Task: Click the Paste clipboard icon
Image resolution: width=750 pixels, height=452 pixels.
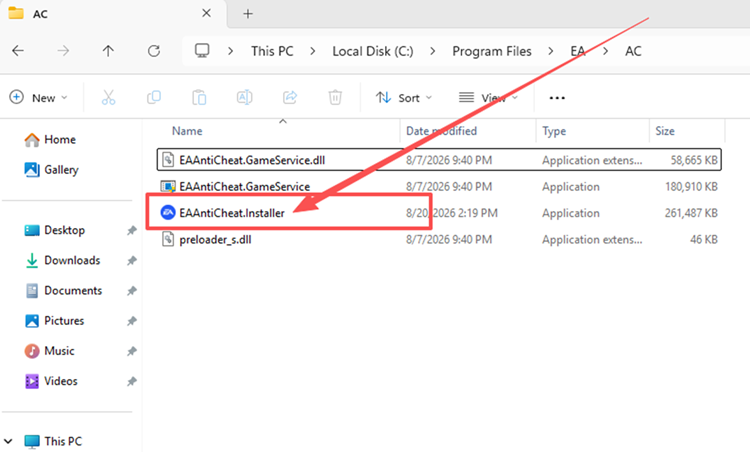Action: (199, 98)
